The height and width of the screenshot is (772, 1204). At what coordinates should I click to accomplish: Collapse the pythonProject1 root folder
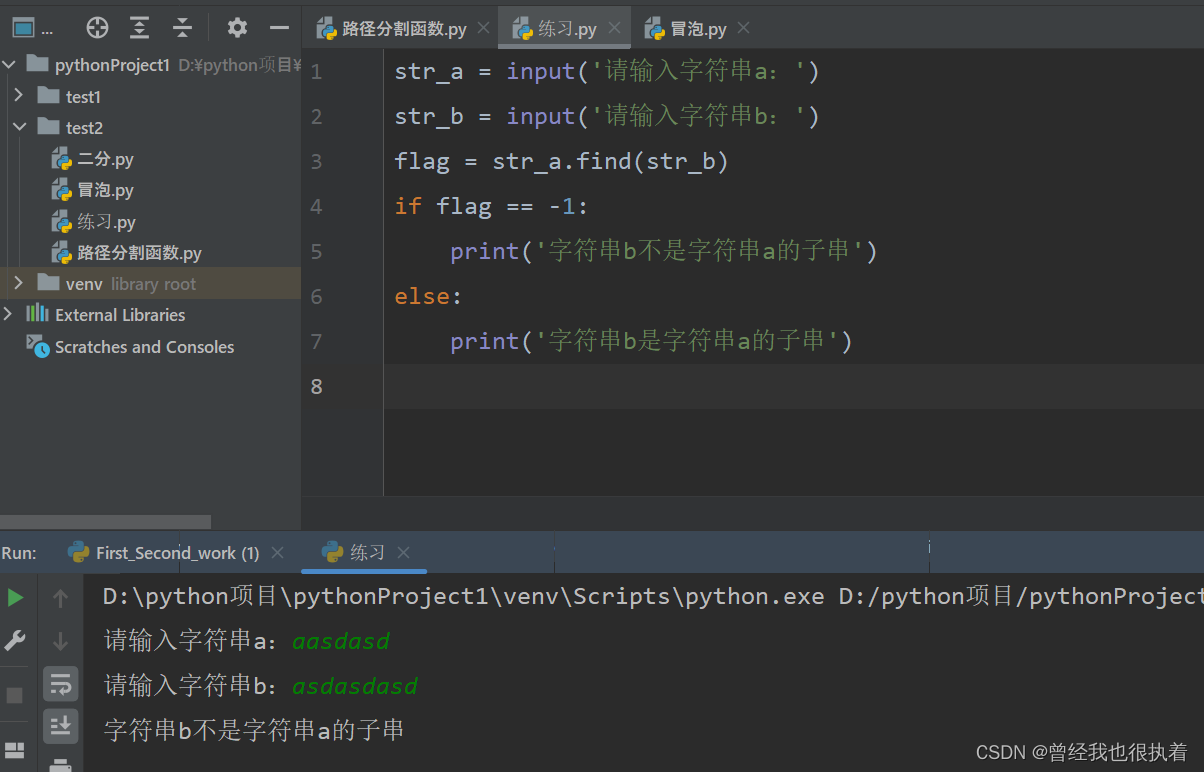[x=10, y=65]
